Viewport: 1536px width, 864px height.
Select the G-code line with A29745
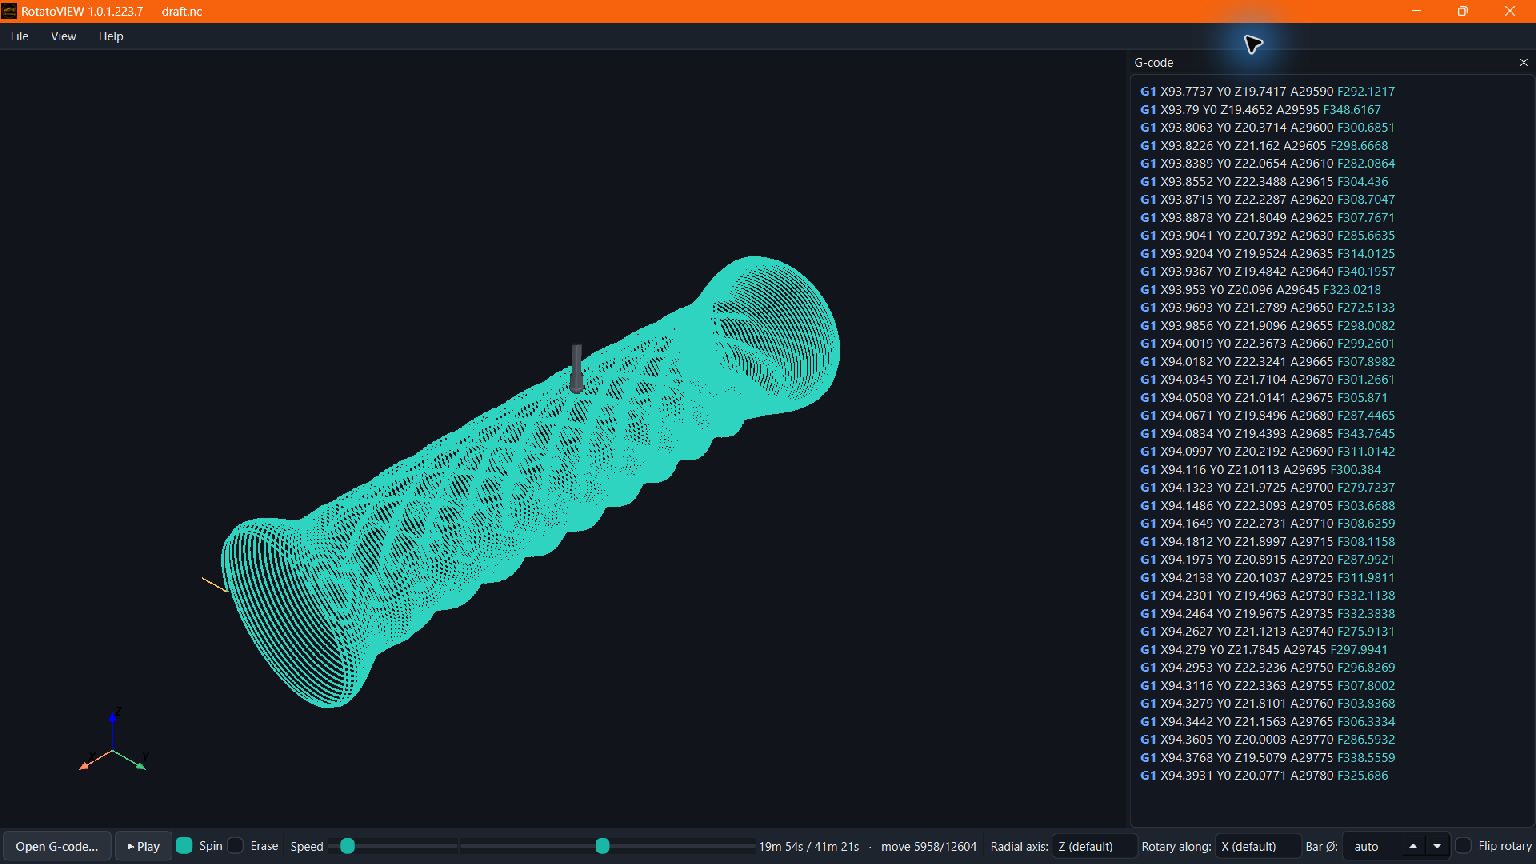point(1263,649)
